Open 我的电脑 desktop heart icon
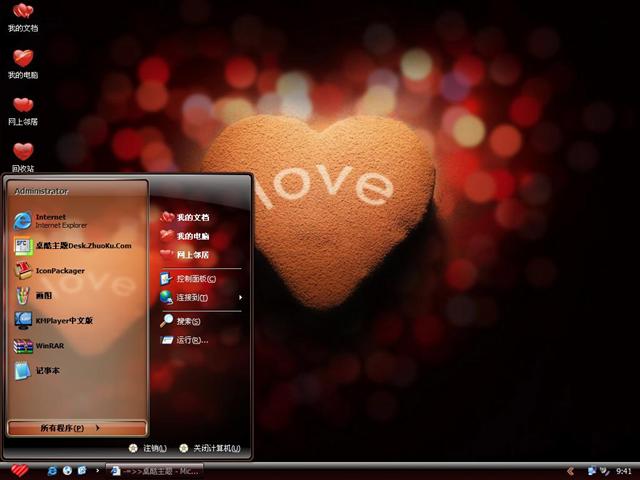 pos(23,64)
